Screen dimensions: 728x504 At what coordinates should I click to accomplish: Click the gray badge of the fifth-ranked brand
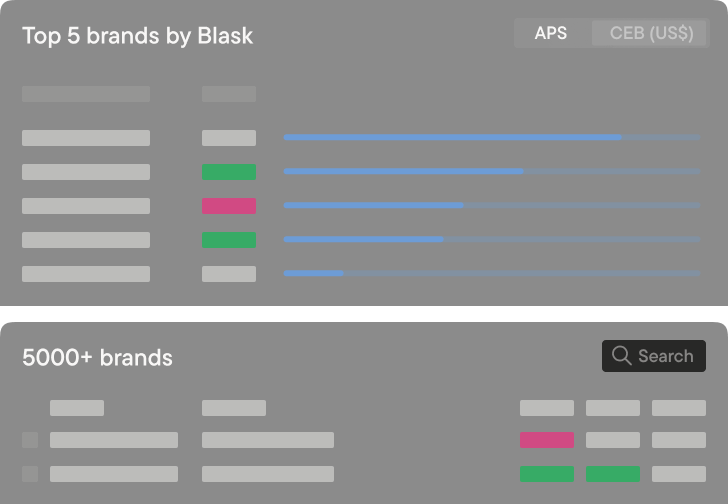[x=229, y=274]
